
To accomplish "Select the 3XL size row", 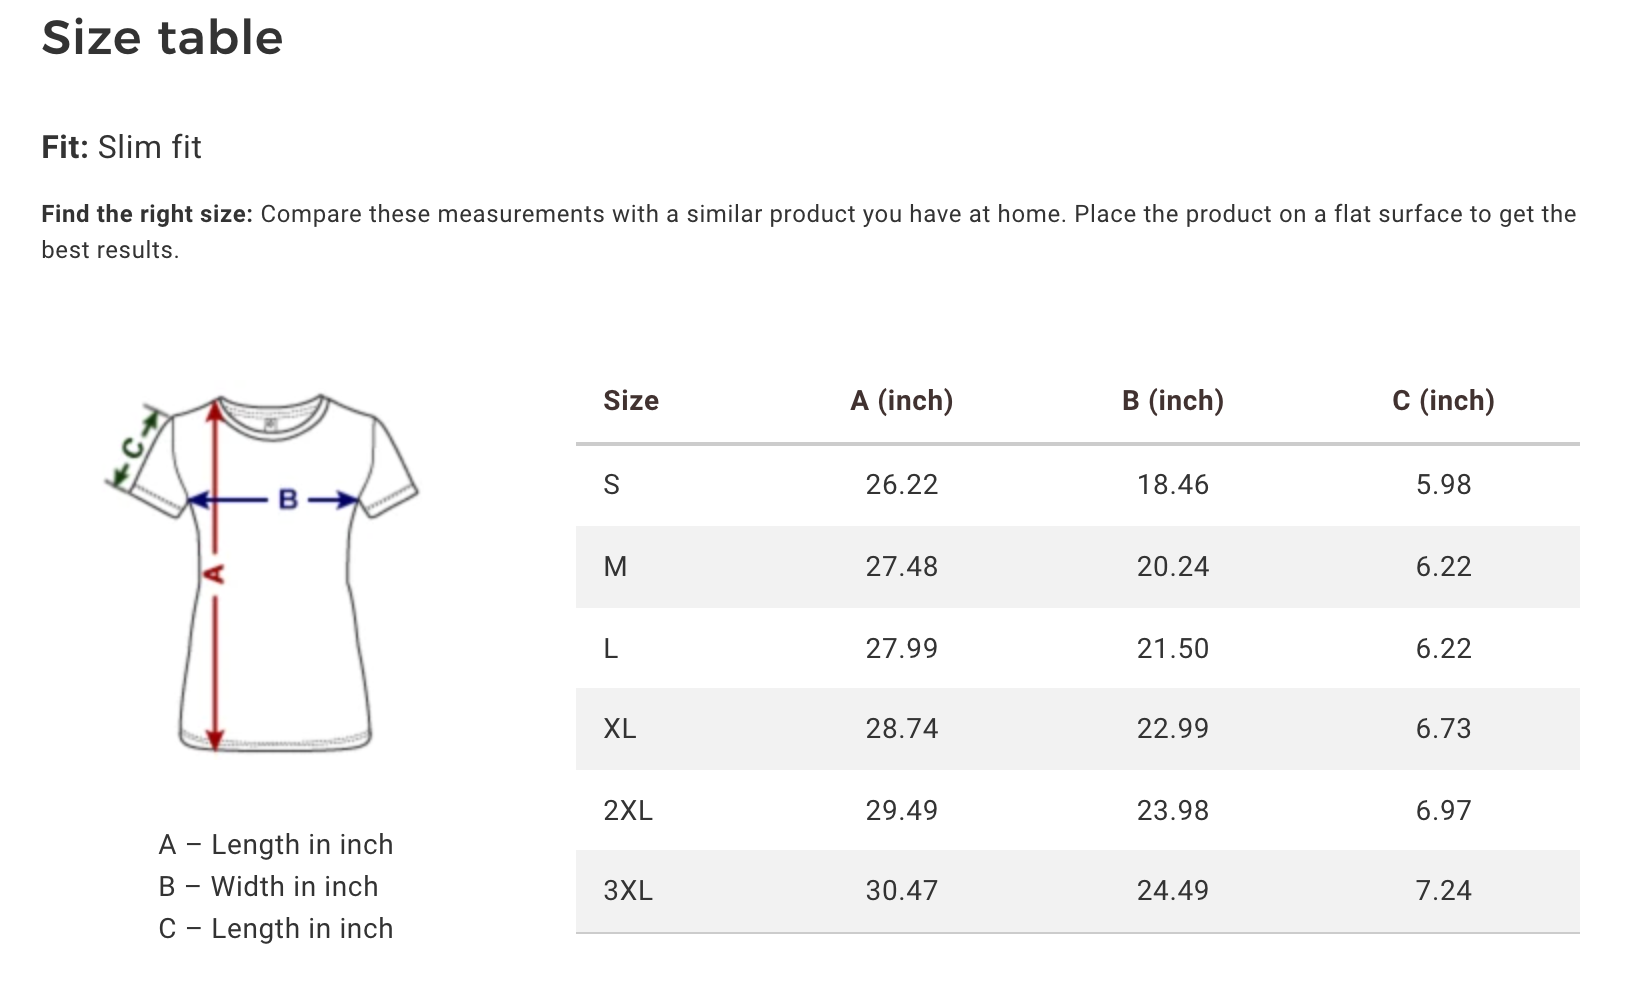I will point(1078,891).
